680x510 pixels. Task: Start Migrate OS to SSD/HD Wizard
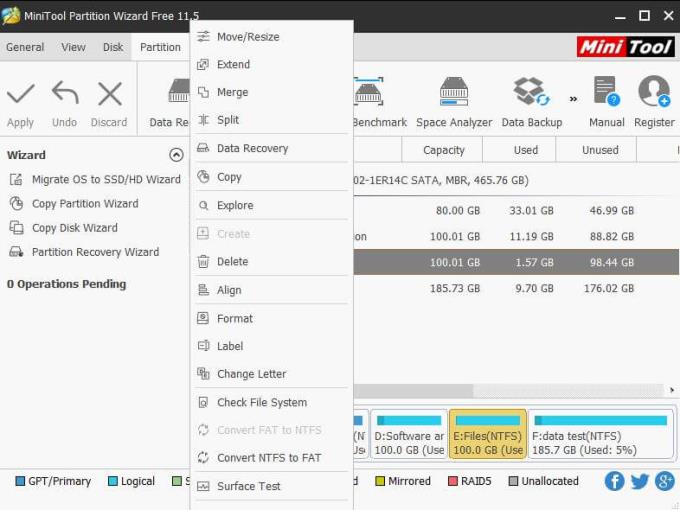95,179
